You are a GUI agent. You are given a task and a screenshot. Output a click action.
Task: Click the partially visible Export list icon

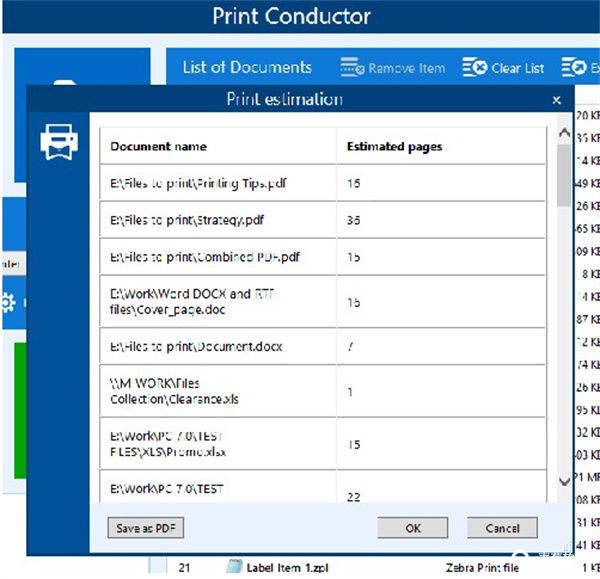[x=574, y=68]
